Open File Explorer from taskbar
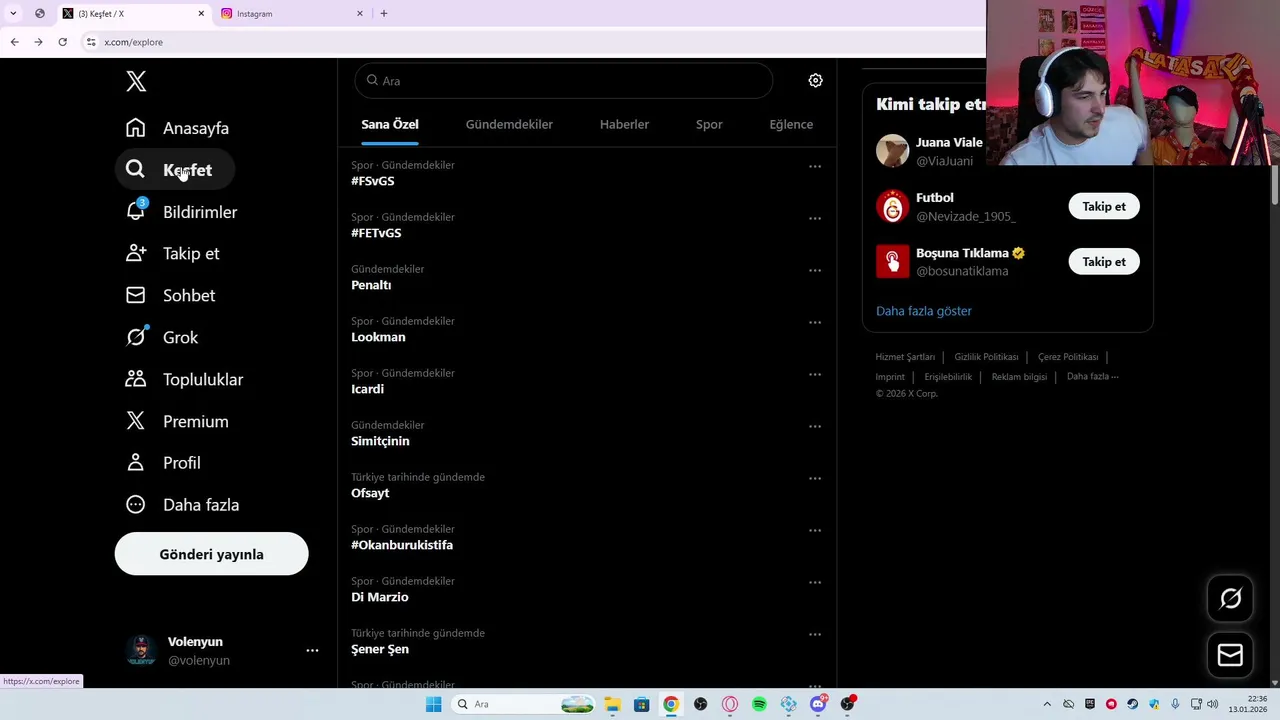This screenshot has height=720, width=1280. pyautogui.click(x=612, y=704)
